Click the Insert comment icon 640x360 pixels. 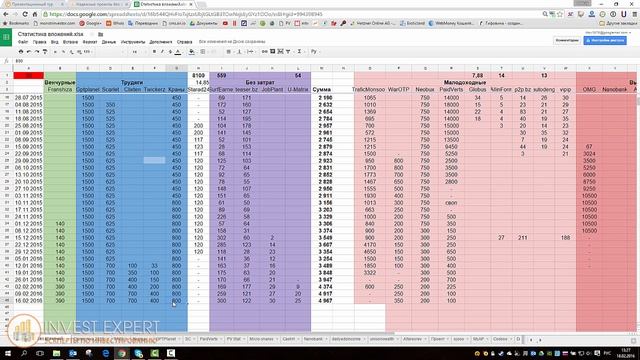[273, 51]
